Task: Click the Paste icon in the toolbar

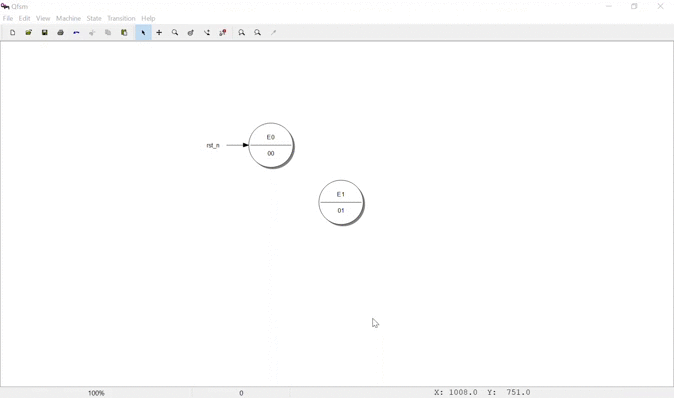Action: point(124,32)
